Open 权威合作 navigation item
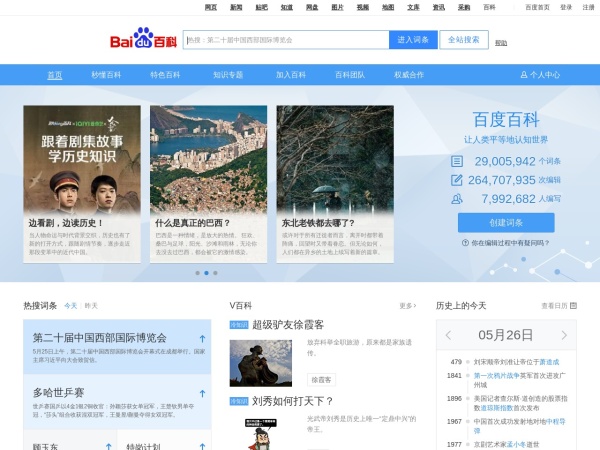The height and width of the screenshot is (450, 600). [409, 75]
